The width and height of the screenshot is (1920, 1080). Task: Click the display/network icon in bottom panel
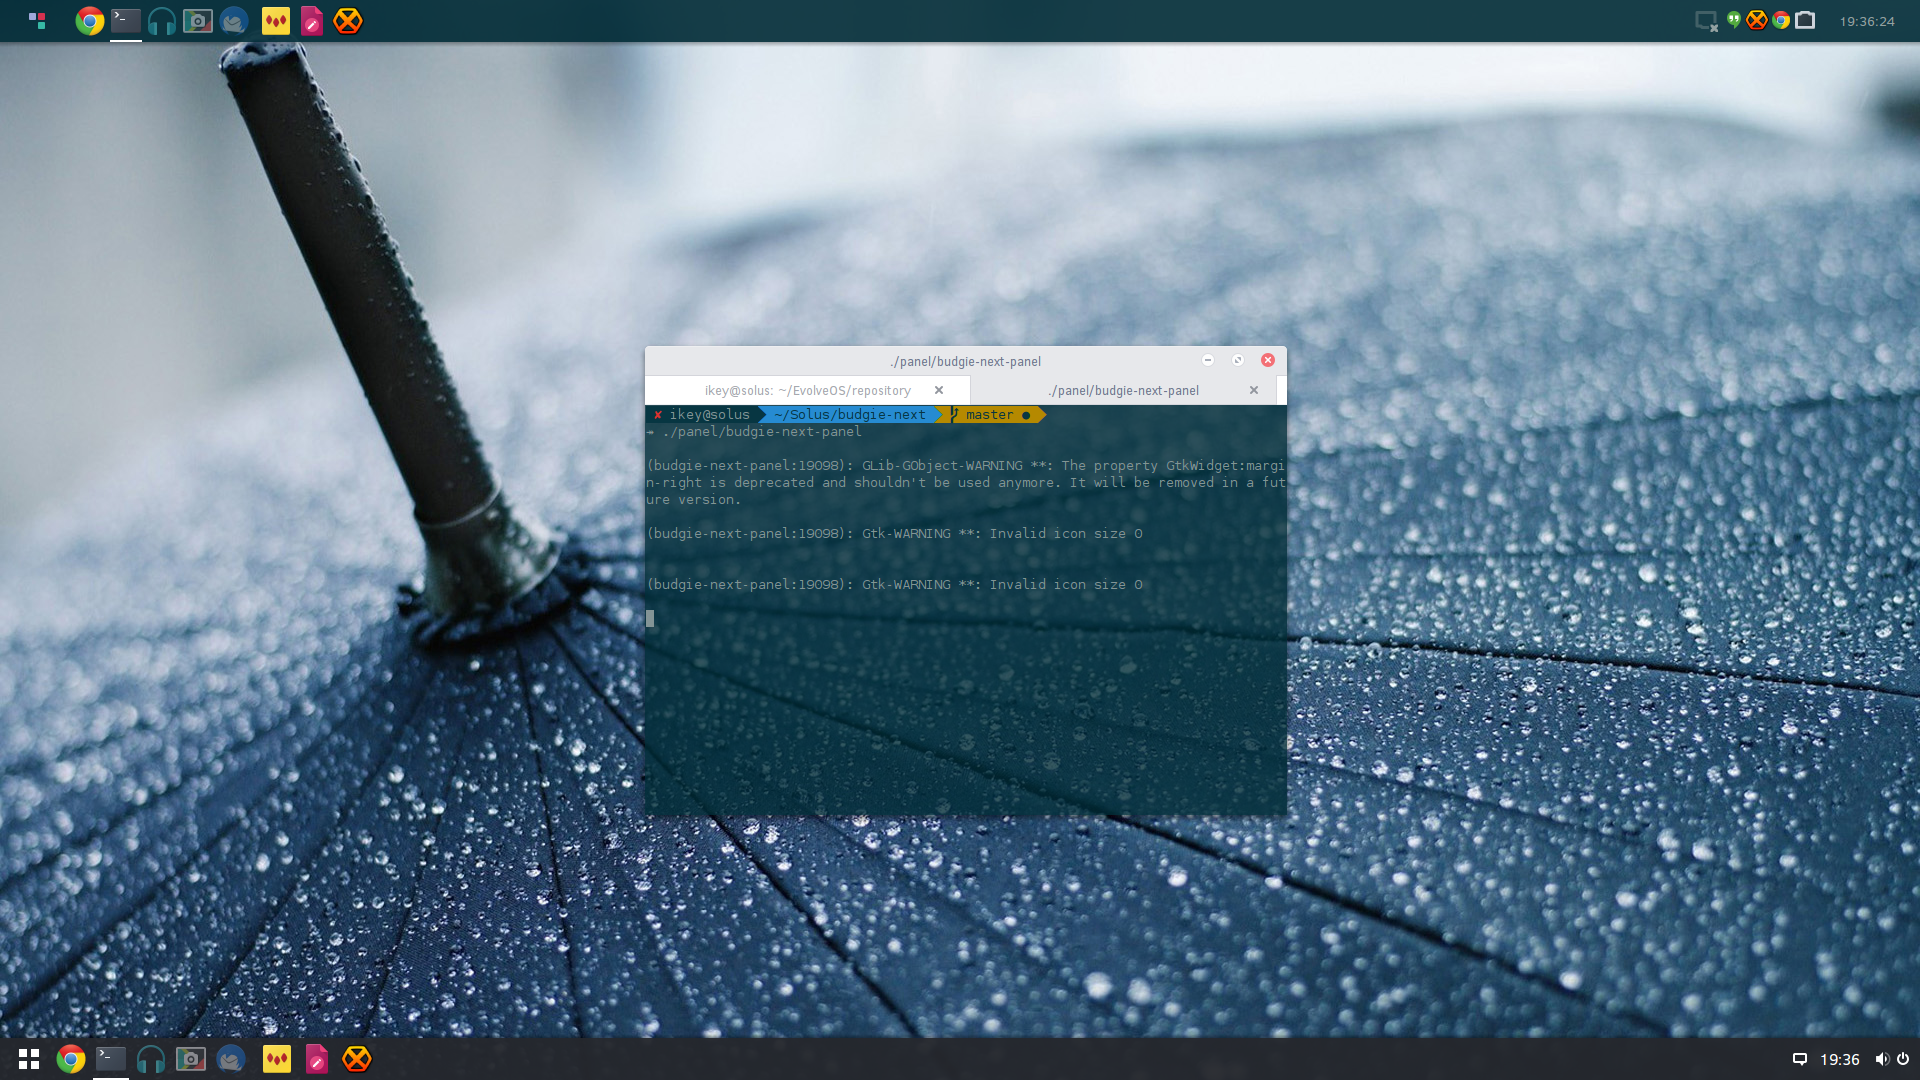pyautogui.click(x=1800, y=1059)
